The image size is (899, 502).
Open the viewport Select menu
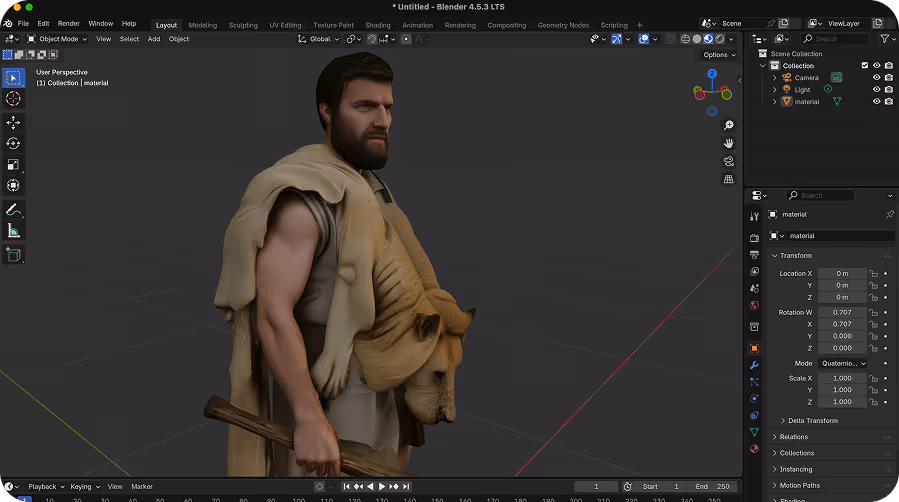click(x=129, y=39)
